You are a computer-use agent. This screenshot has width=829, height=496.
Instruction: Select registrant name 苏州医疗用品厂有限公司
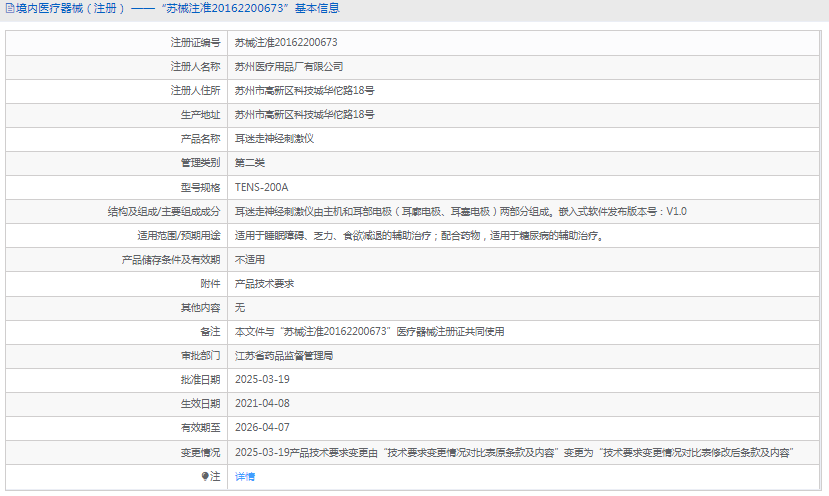[289, 67]
